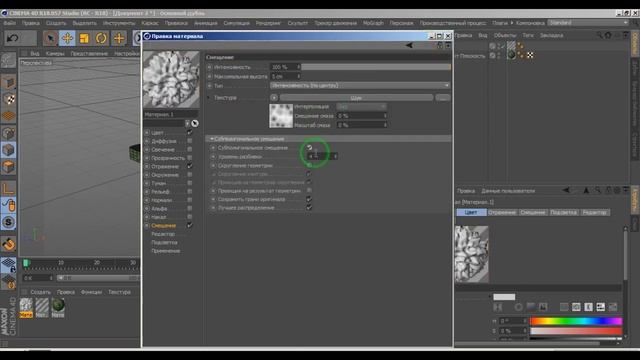Toggle the Snap magnet icon
This screenshot has width=640, height=360.
click(9, 244)
